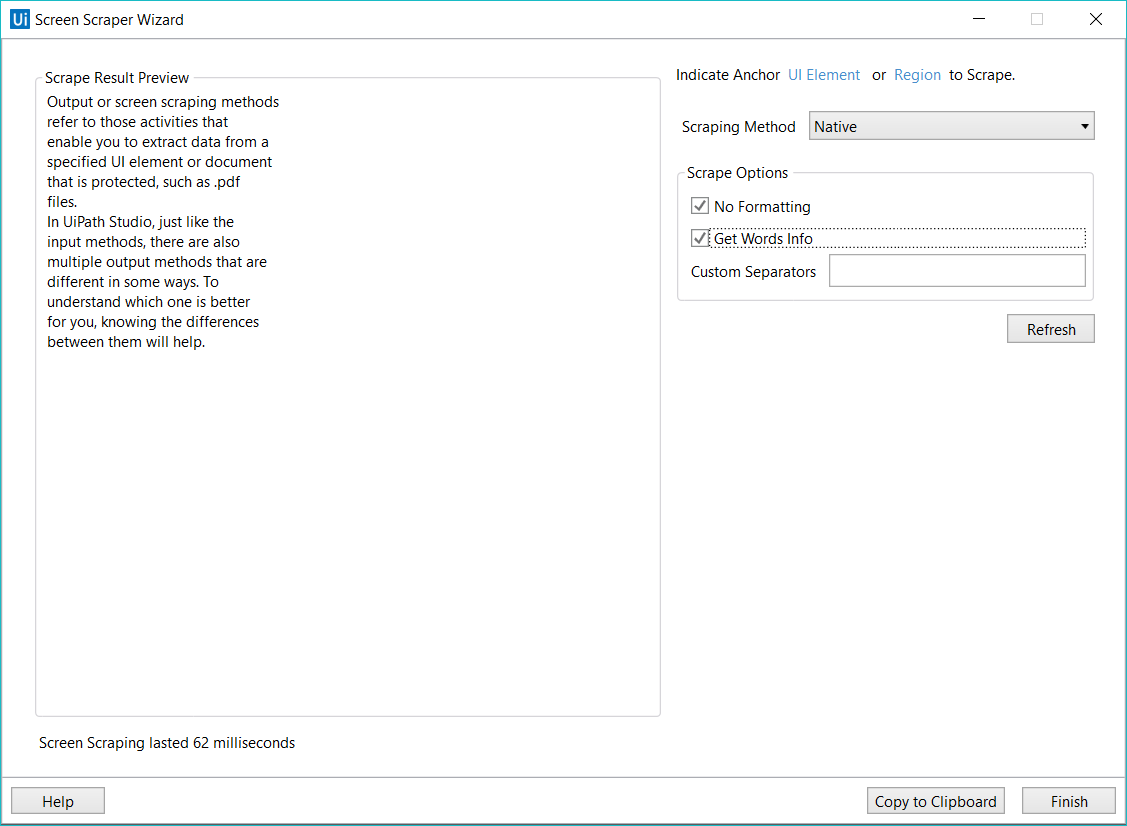Click the Help button

click(x=58, y=801)
